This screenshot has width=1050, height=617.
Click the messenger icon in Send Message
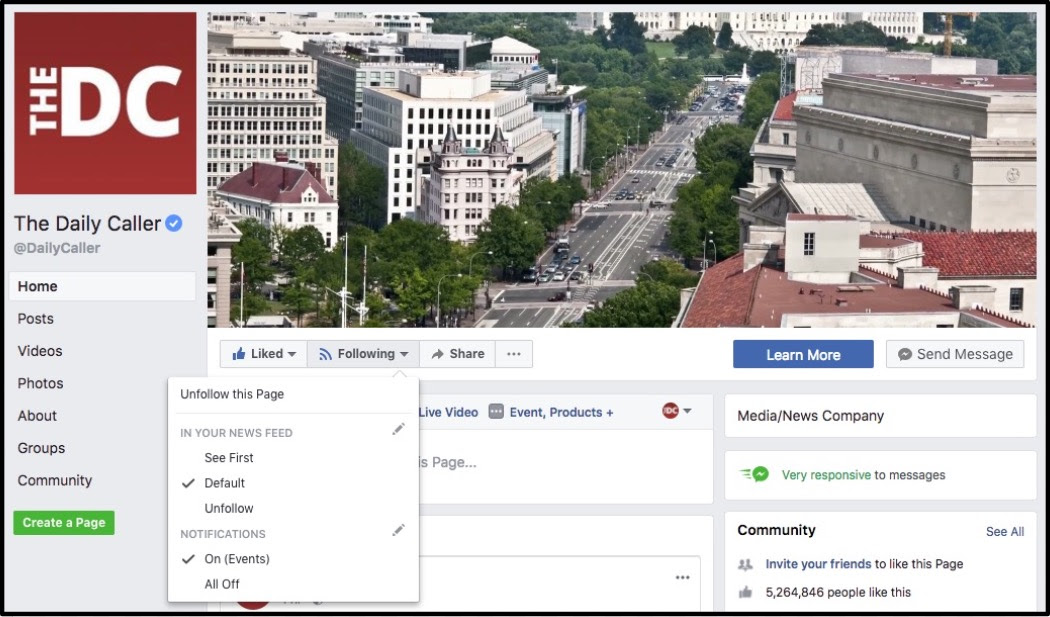point(905,354)
